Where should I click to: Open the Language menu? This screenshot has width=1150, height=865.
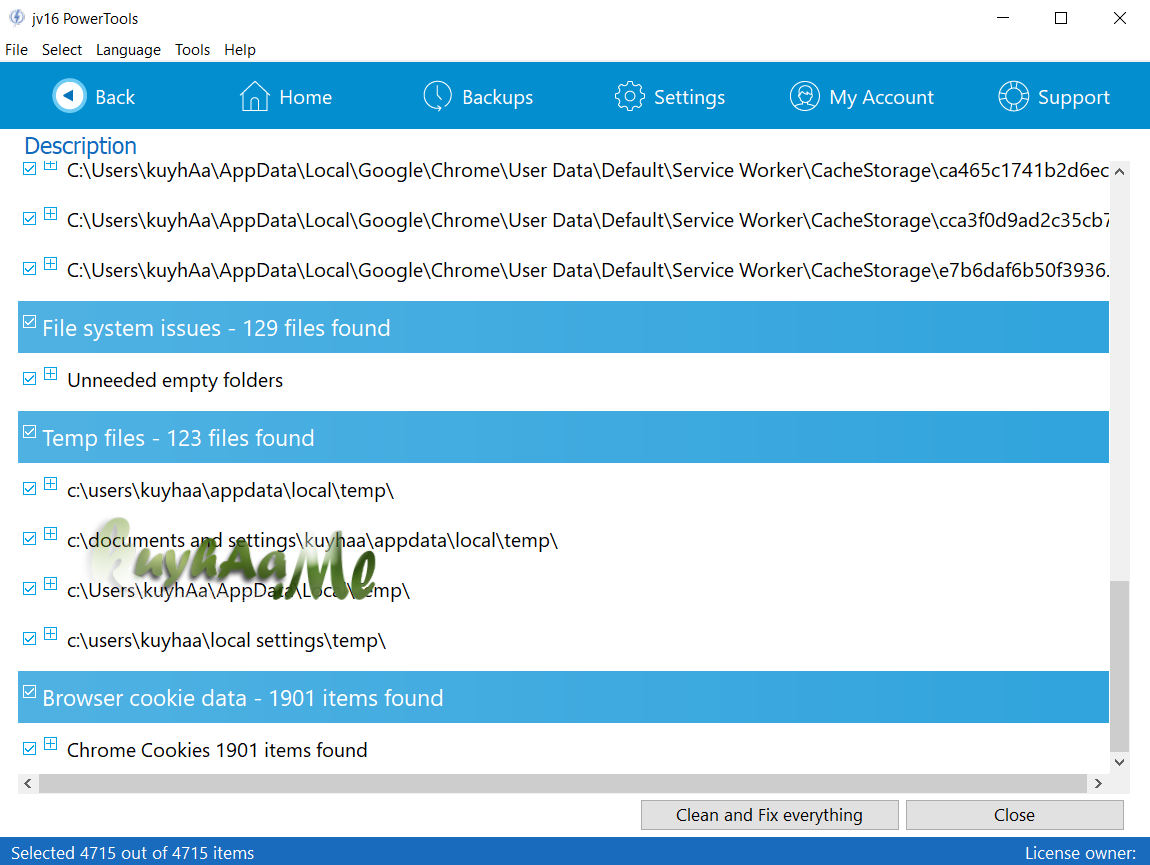tap(128, 49)
